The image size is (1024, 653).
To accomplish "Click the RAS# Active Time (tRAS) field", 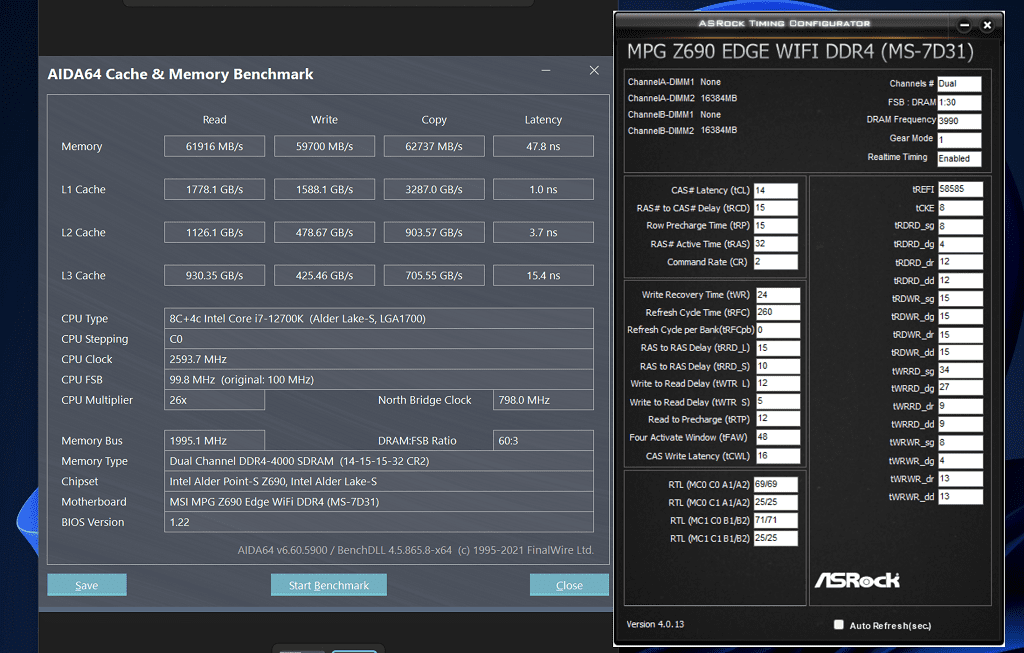I will click(x=775, y=244).
